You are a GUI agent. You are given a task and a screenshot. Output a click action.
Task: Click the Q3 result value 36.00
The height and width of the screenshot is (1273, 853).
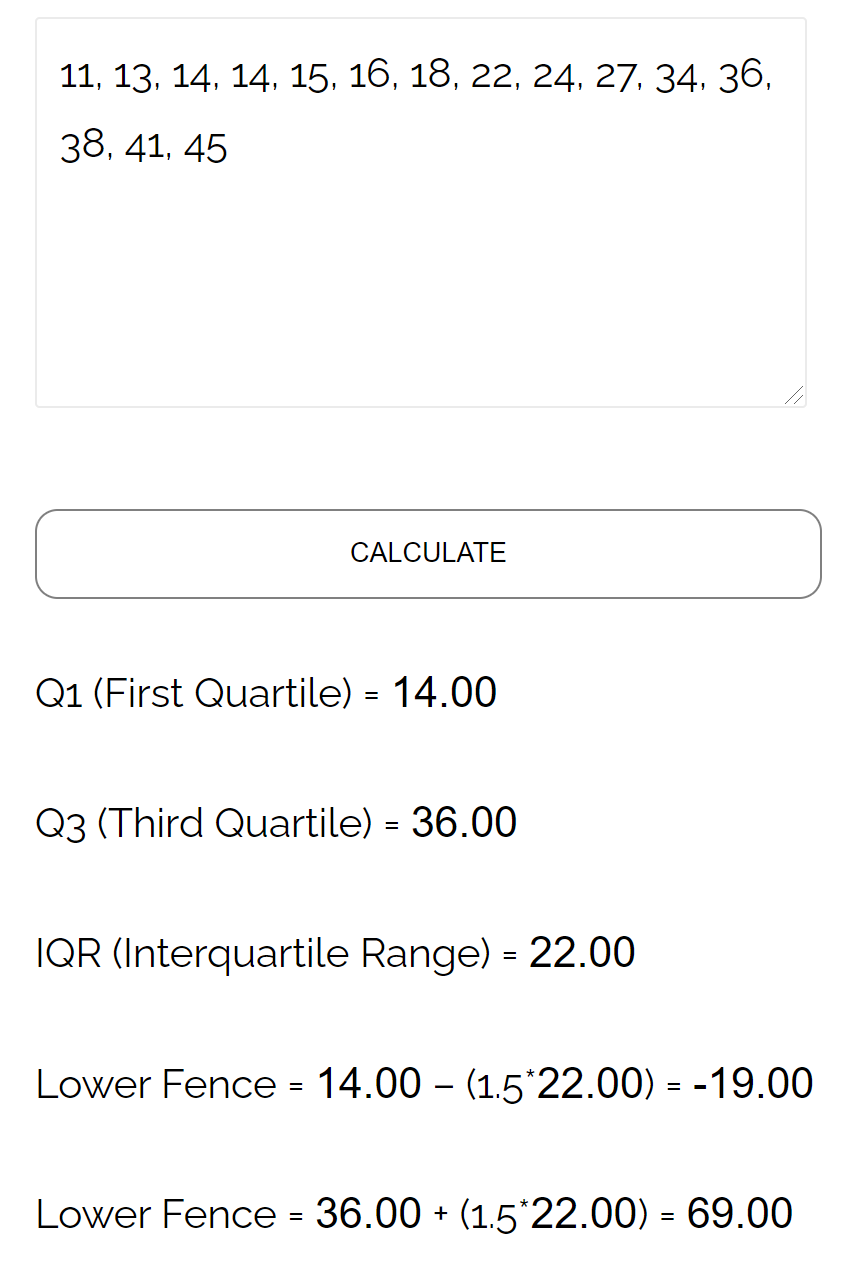(x=464, y=823)
